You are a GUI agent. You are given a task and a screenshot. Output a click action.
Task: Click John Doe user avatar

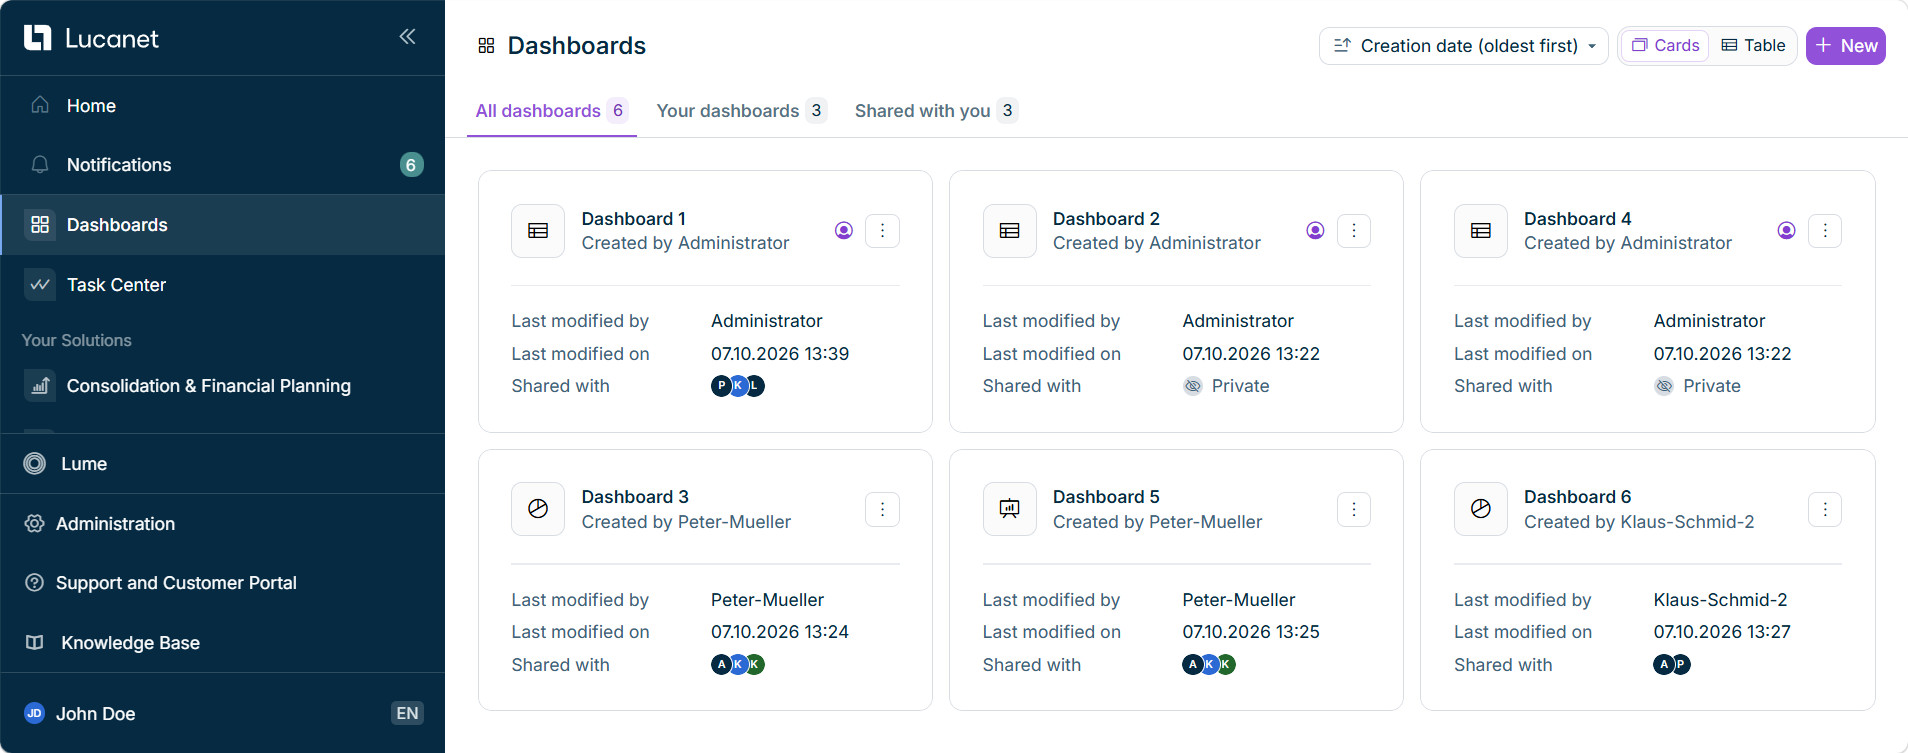point(35,713)
